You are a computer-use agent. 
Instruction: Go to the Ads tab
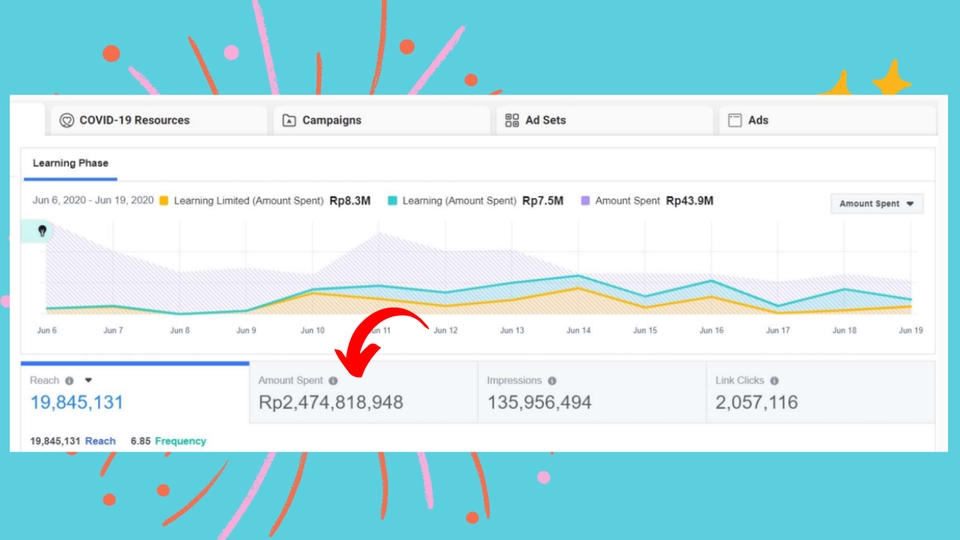pos(827,120)
